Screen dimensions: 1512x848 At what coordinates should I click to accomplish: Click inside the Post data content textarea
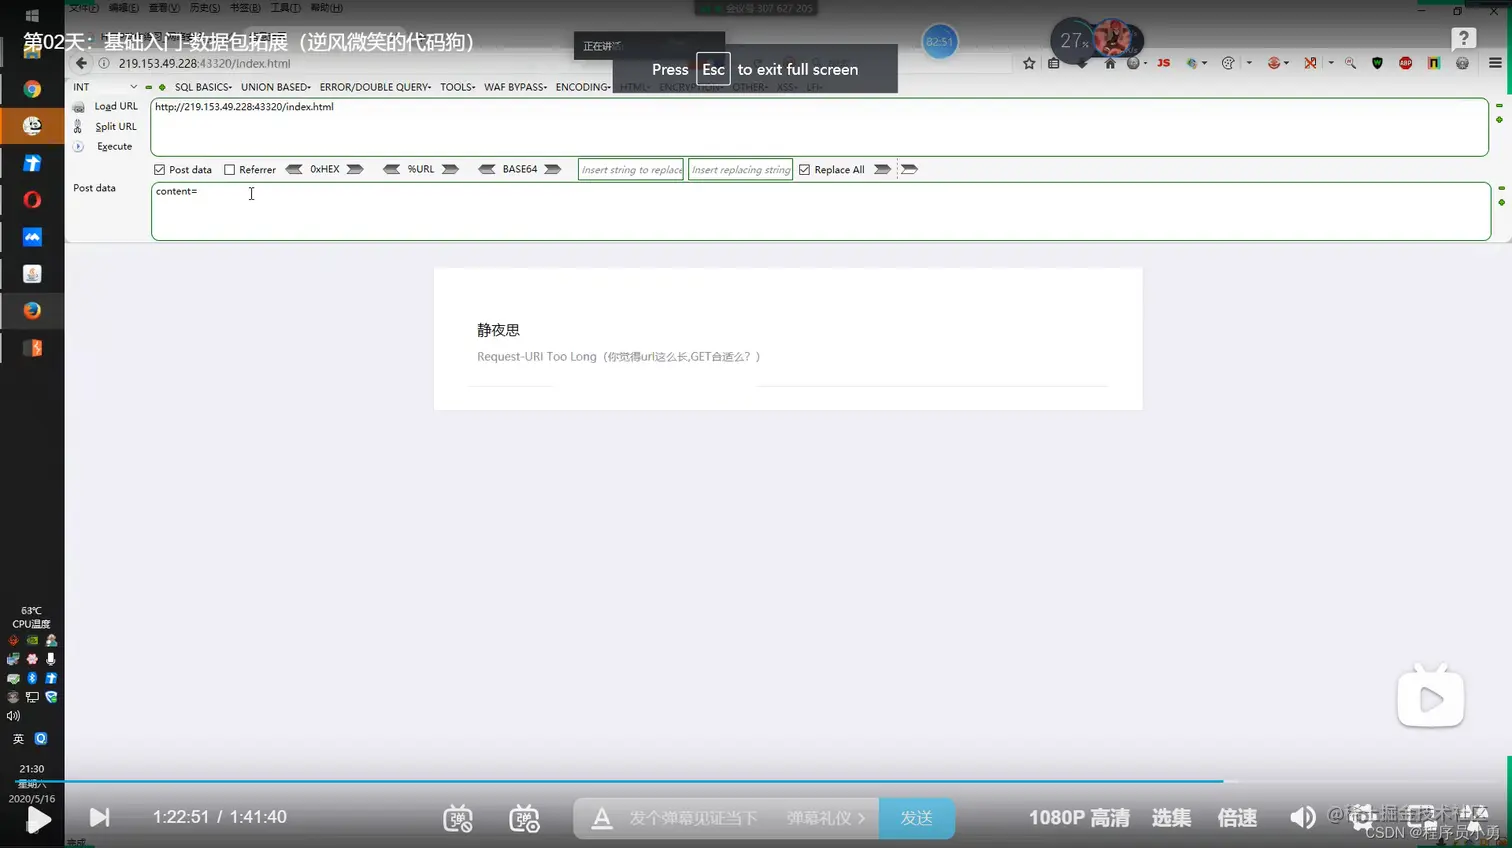(x=820, y=211)
